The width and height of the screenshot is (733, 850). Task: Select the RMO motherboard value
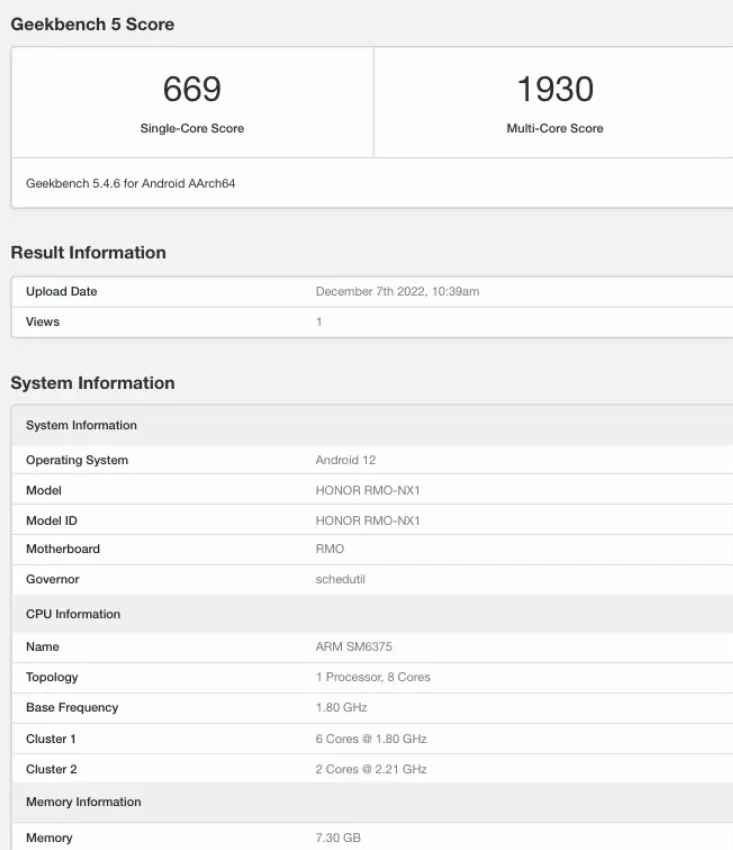pyautogui.click(x=330, y=549)
